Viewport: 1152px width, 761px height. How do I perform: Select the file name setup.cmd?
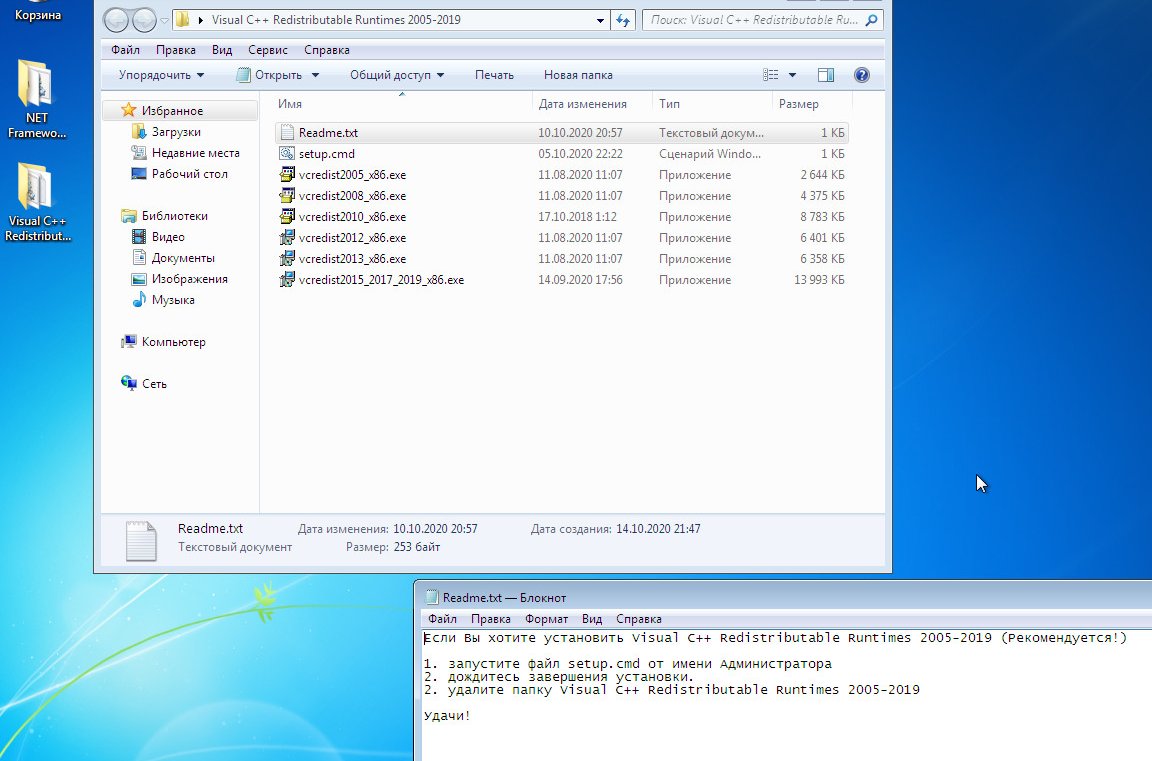(326, 154)
